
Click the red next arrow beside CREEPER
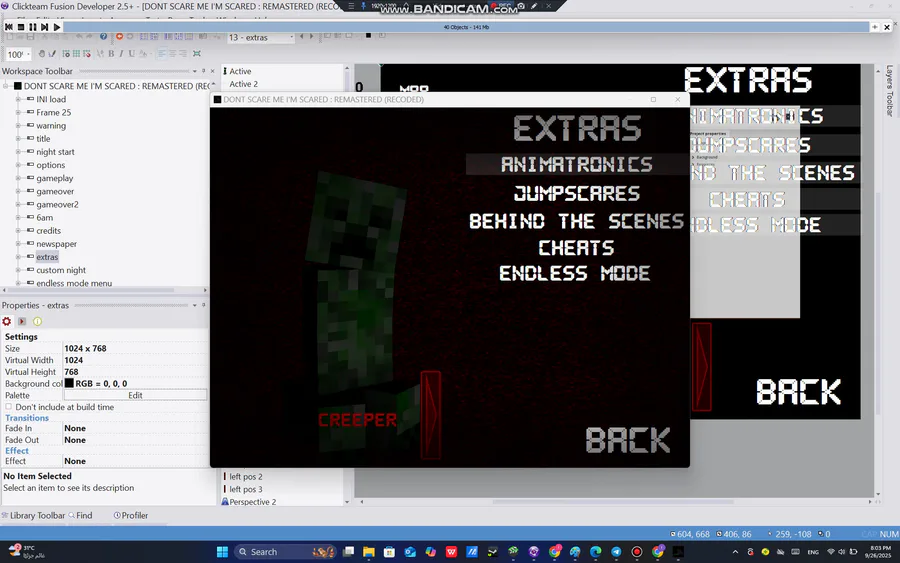coord(430,415)
